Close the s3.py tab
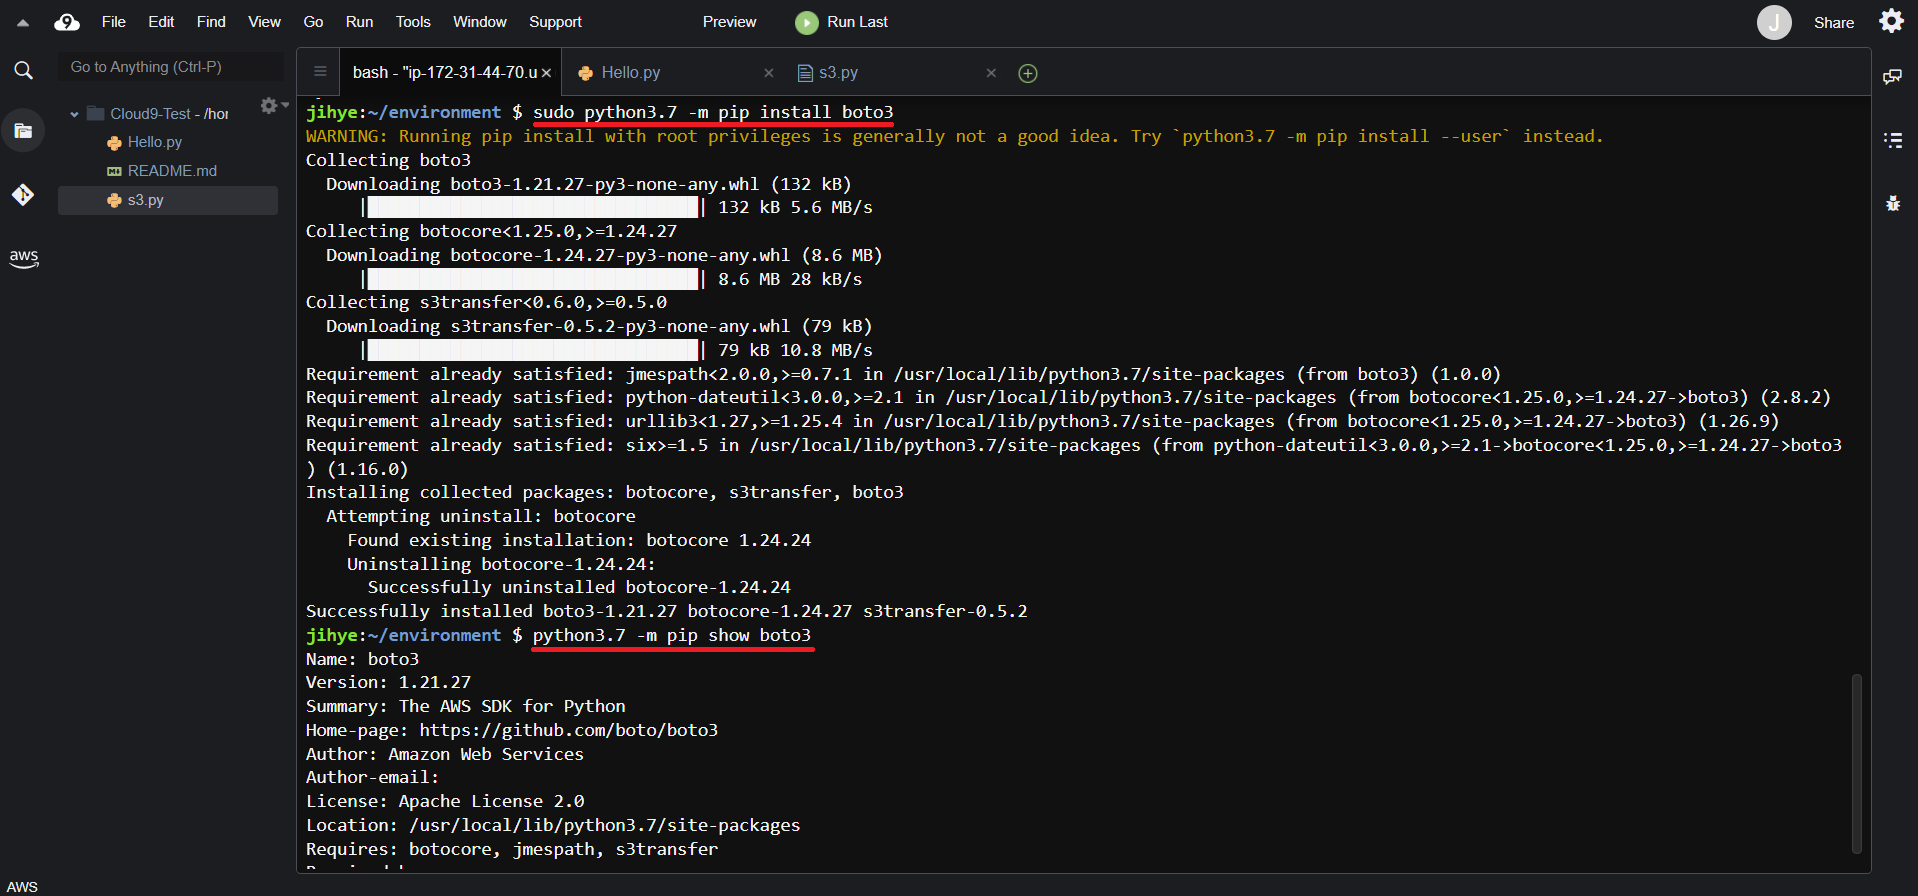The height and width of the screenshot is (896, 1918). pyautogui.click(x=991, y=73)
